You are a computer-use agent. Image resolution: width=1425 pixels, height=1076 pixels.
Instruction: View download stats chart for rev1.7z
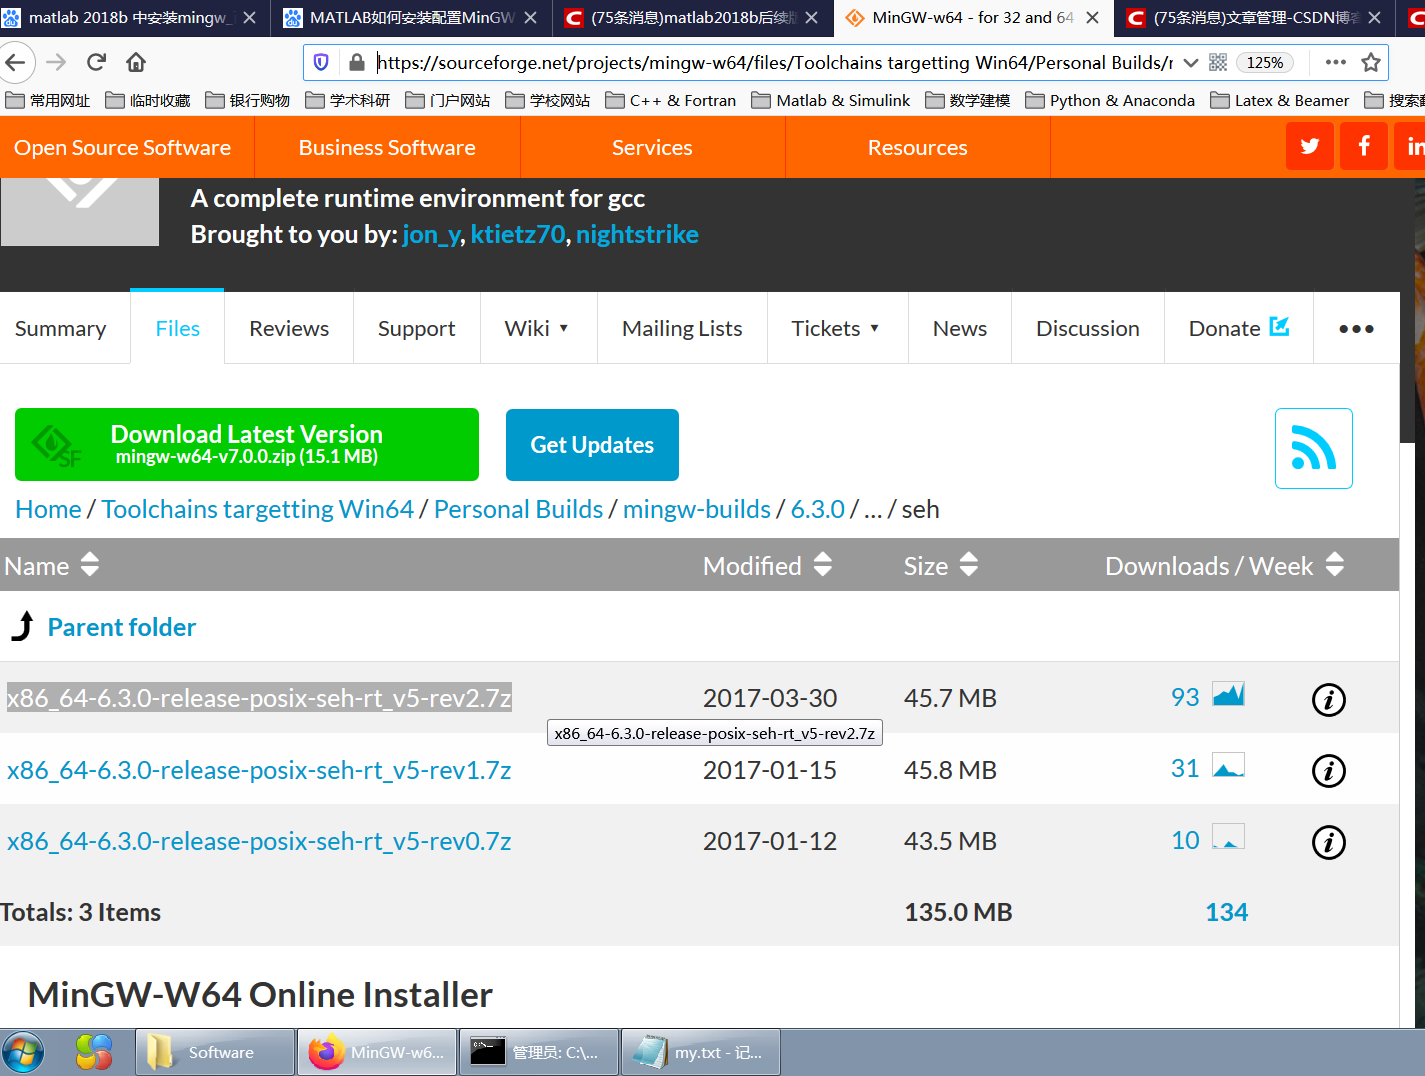coord(1228,765)
